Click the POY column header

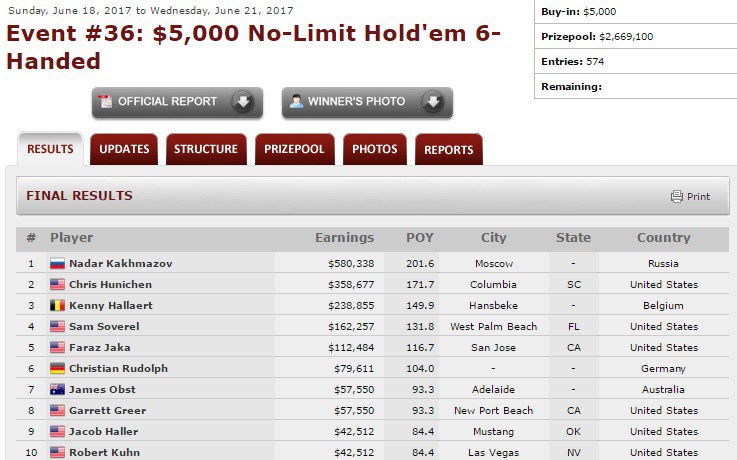click(420, 238)
